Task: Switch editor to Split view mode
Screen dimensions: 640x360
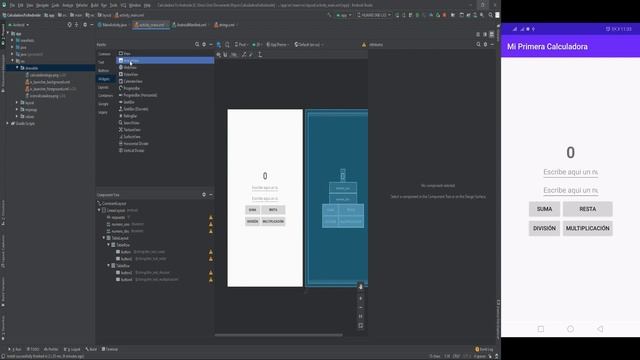Action: [x=485, y=34]
